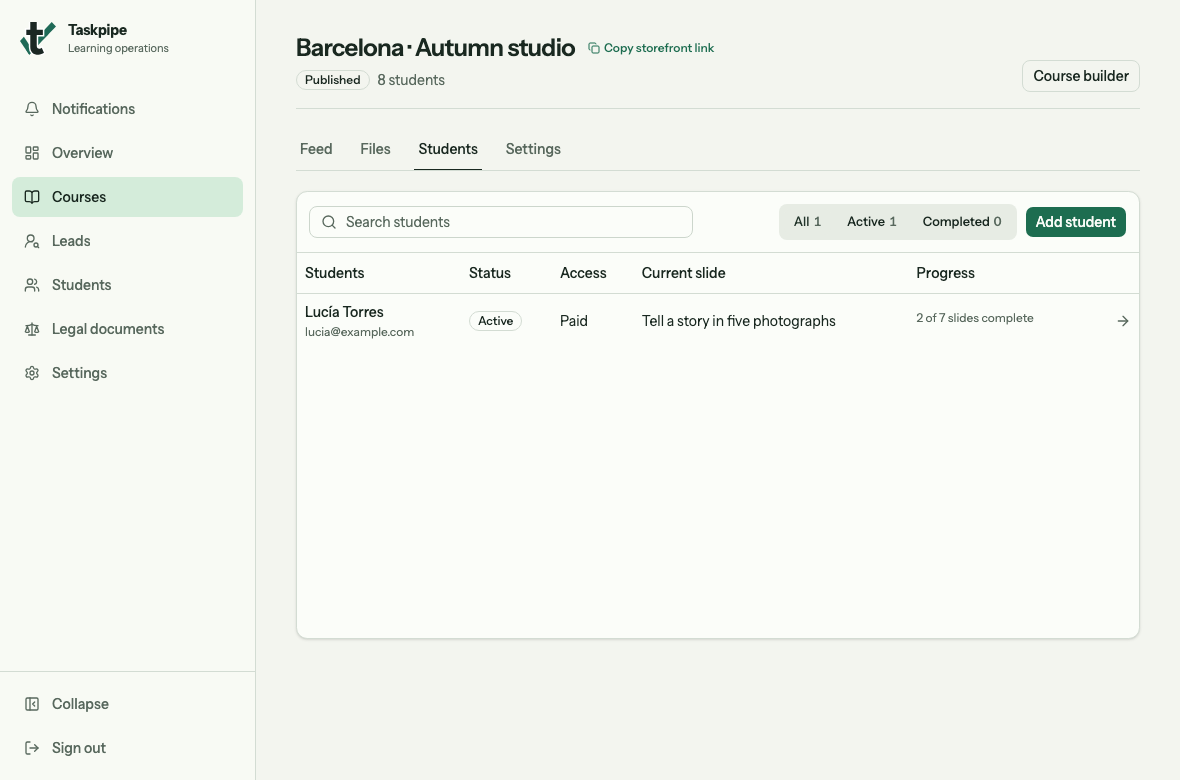The image size is (1180, 780).
Task: Click the Legal documents scales icon
Action: click(32, 329)
